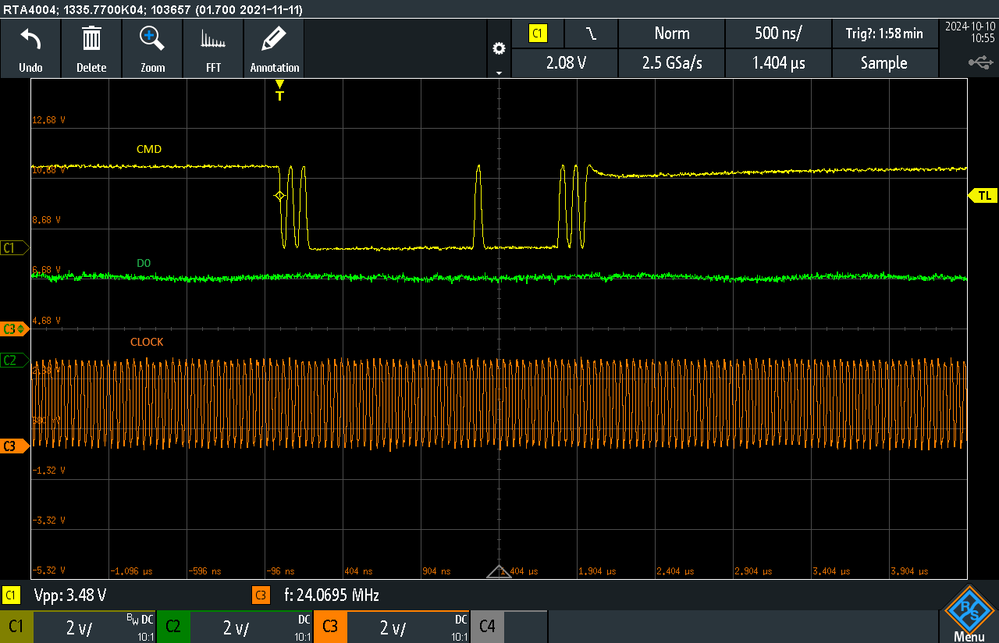
Task: Open the FFT spectrum tool
Action: coord(213,48)
